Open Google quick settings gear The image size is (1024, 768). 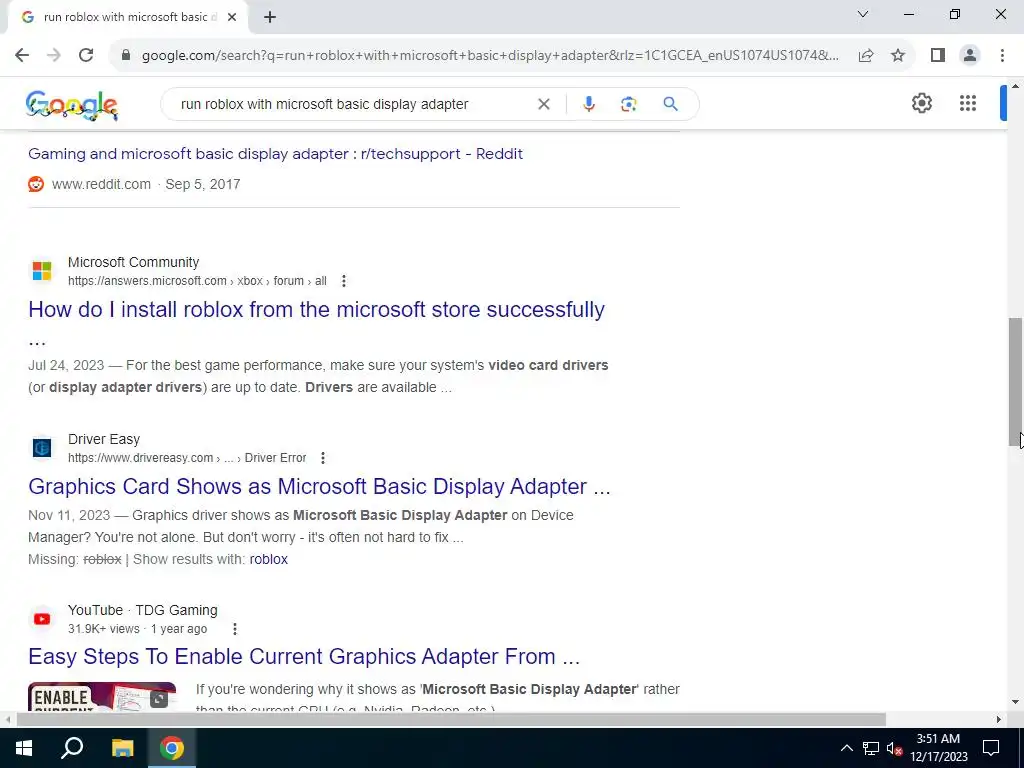[x=921, y=103]
